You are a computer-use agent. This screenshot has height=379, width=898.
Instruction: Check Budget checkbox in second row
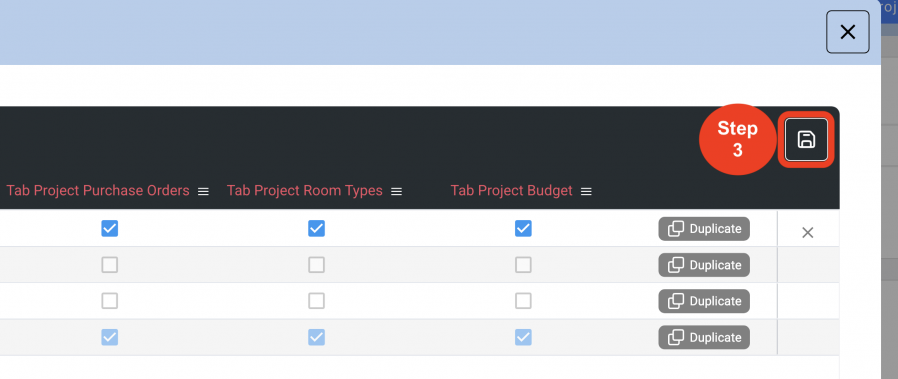523,264
